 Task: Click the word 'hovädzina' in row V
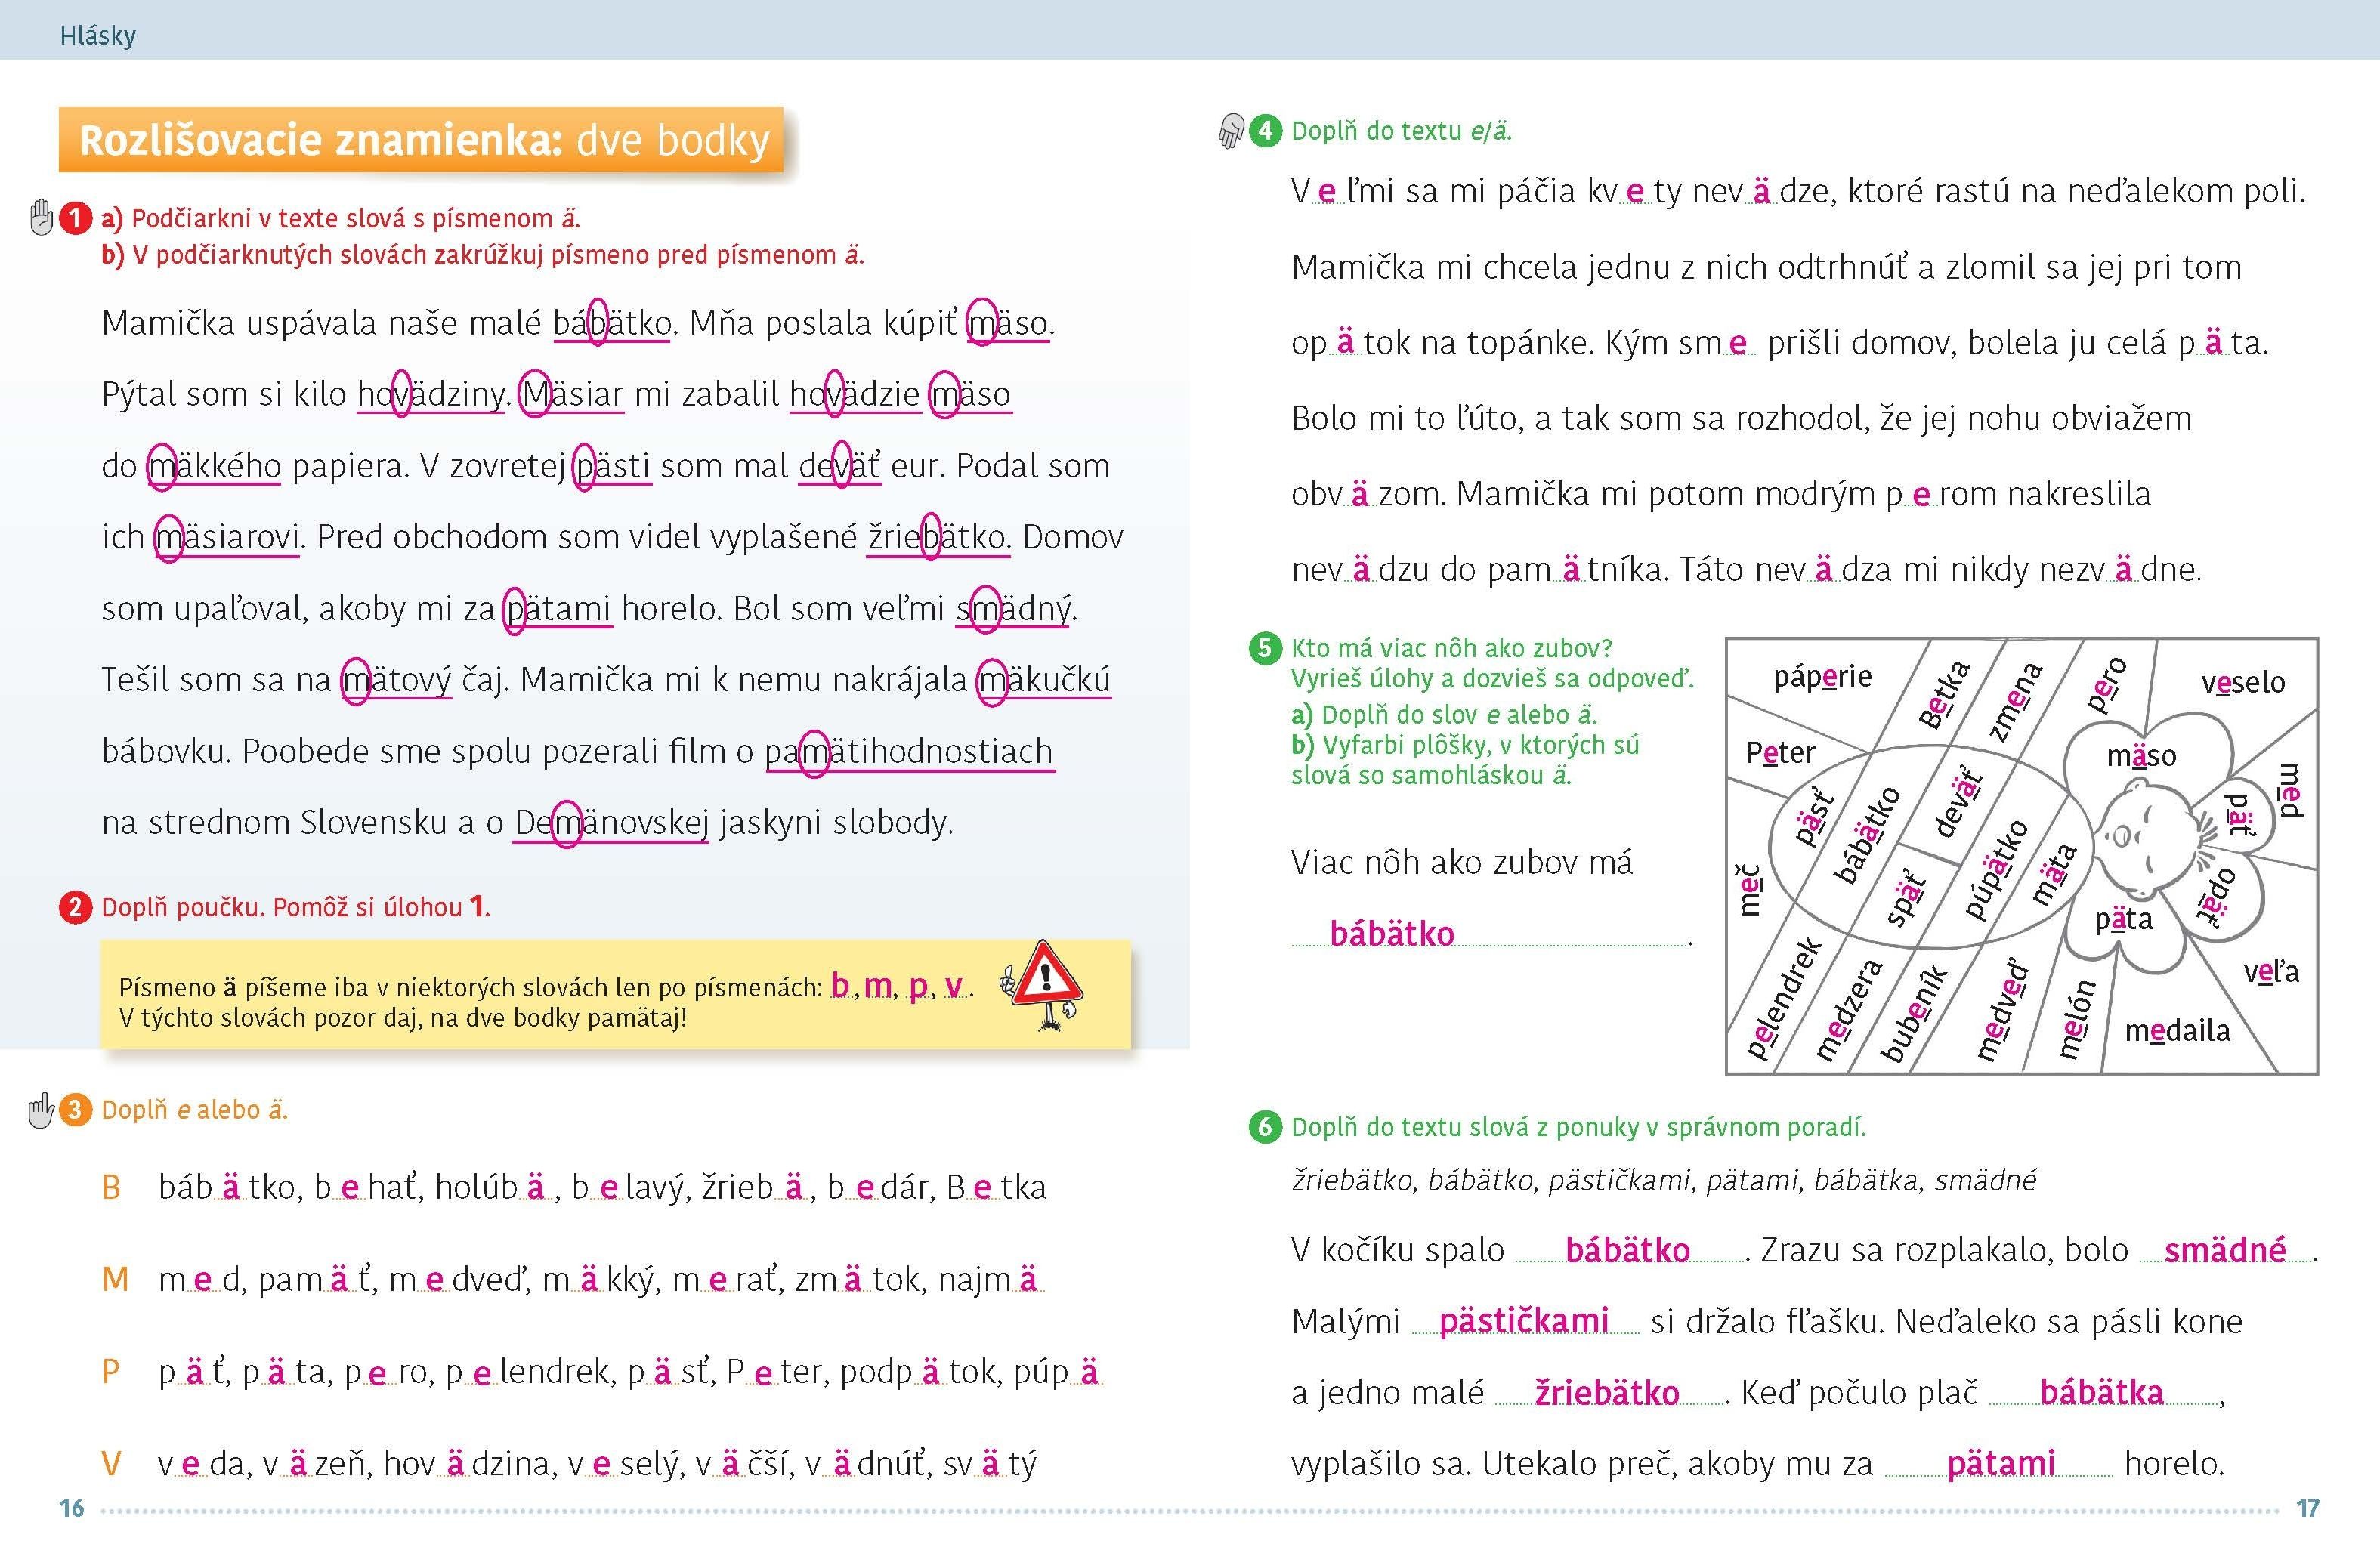pos(470,1464)
